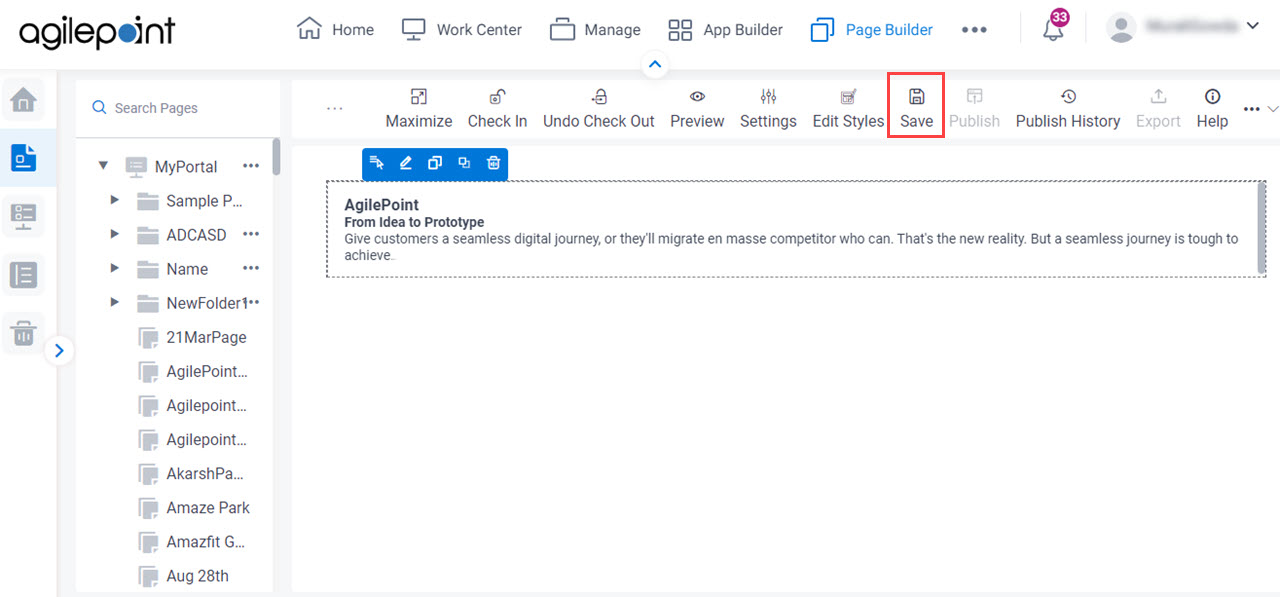The image size is (1280, 597).
Task: Expand the Name folder
Action: coord(114,268)
